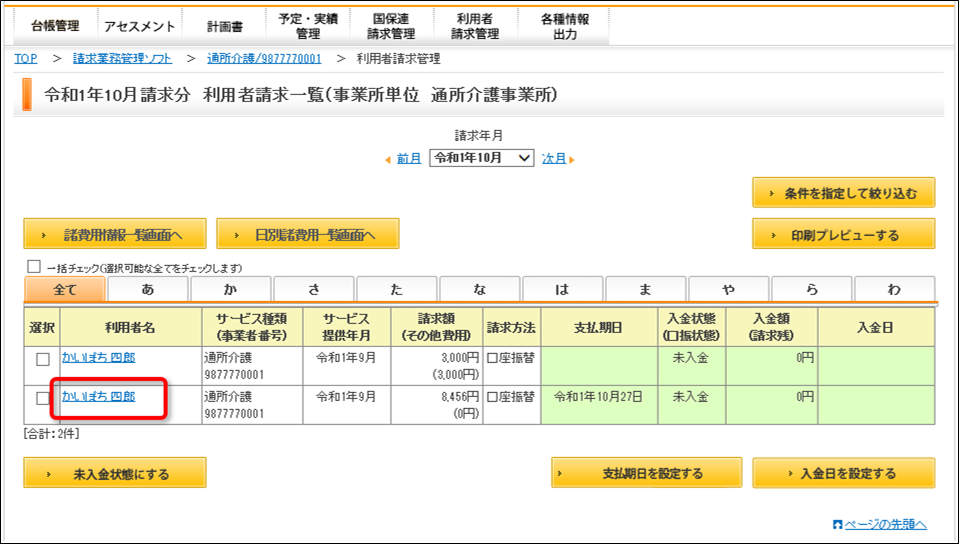
Task: Select the た kana tab
Action: (x=397, y=289)
